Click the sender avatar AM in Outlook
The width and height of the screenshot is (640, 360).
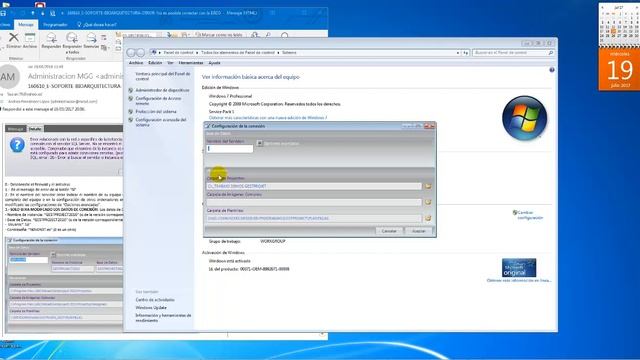[8, 77]
